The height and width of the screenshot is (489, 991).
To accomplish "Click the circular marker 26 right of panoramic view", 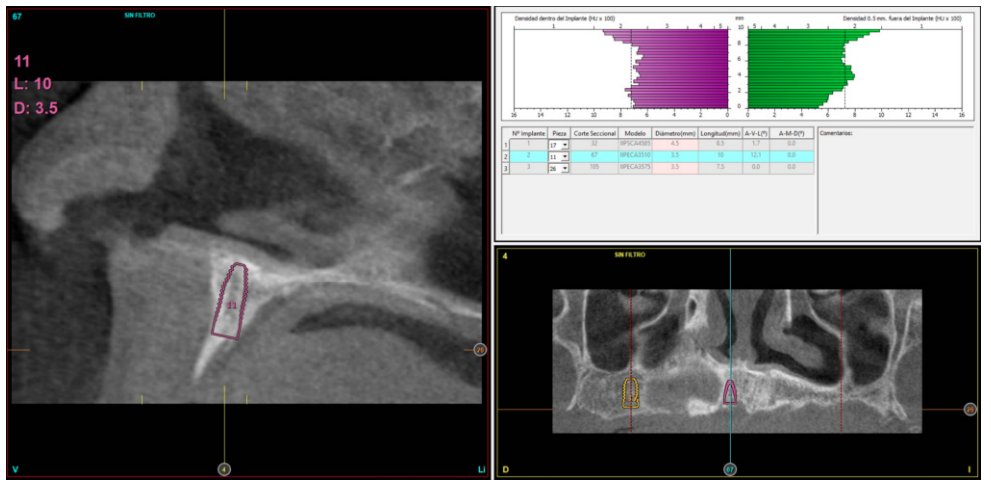I will tap(969, 409).
